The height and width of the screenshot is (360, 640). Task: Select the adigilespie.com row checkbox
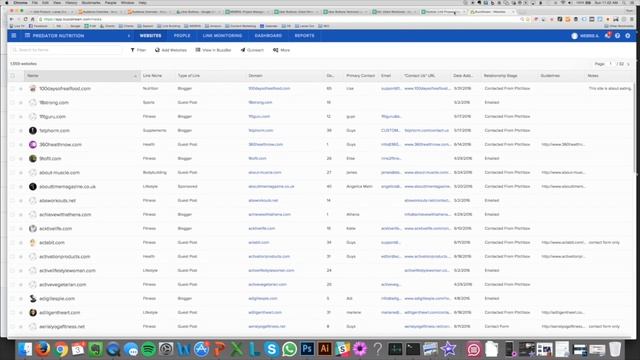[13, 298]
